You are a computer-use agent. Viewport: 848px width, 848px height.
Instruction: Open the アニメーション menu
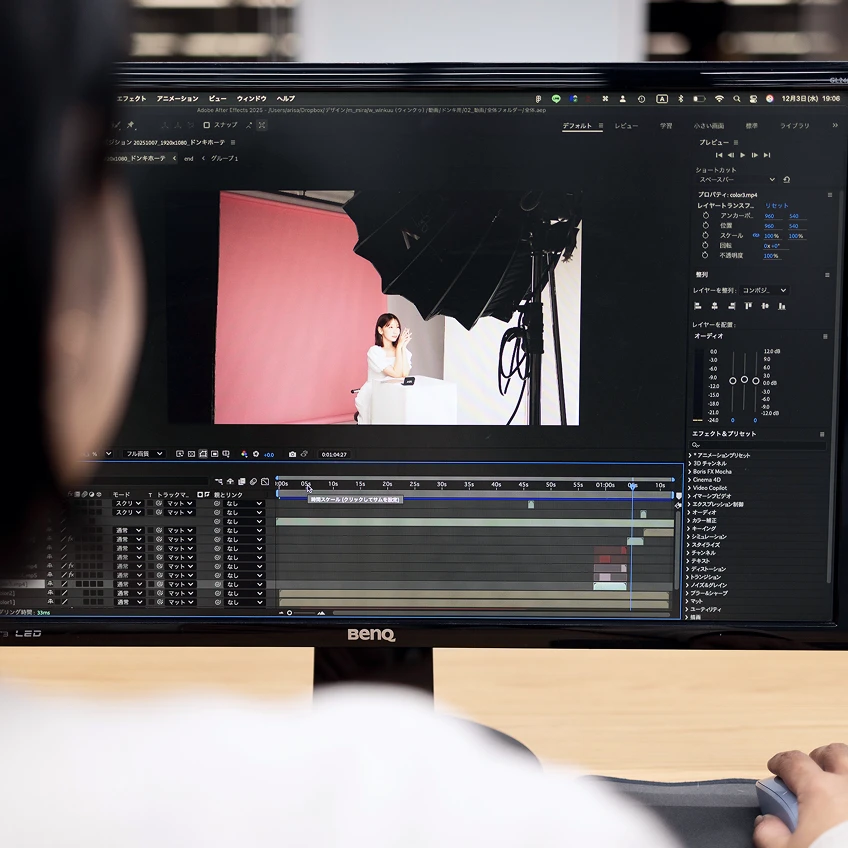pyautogui.click(x=177, y=99)
